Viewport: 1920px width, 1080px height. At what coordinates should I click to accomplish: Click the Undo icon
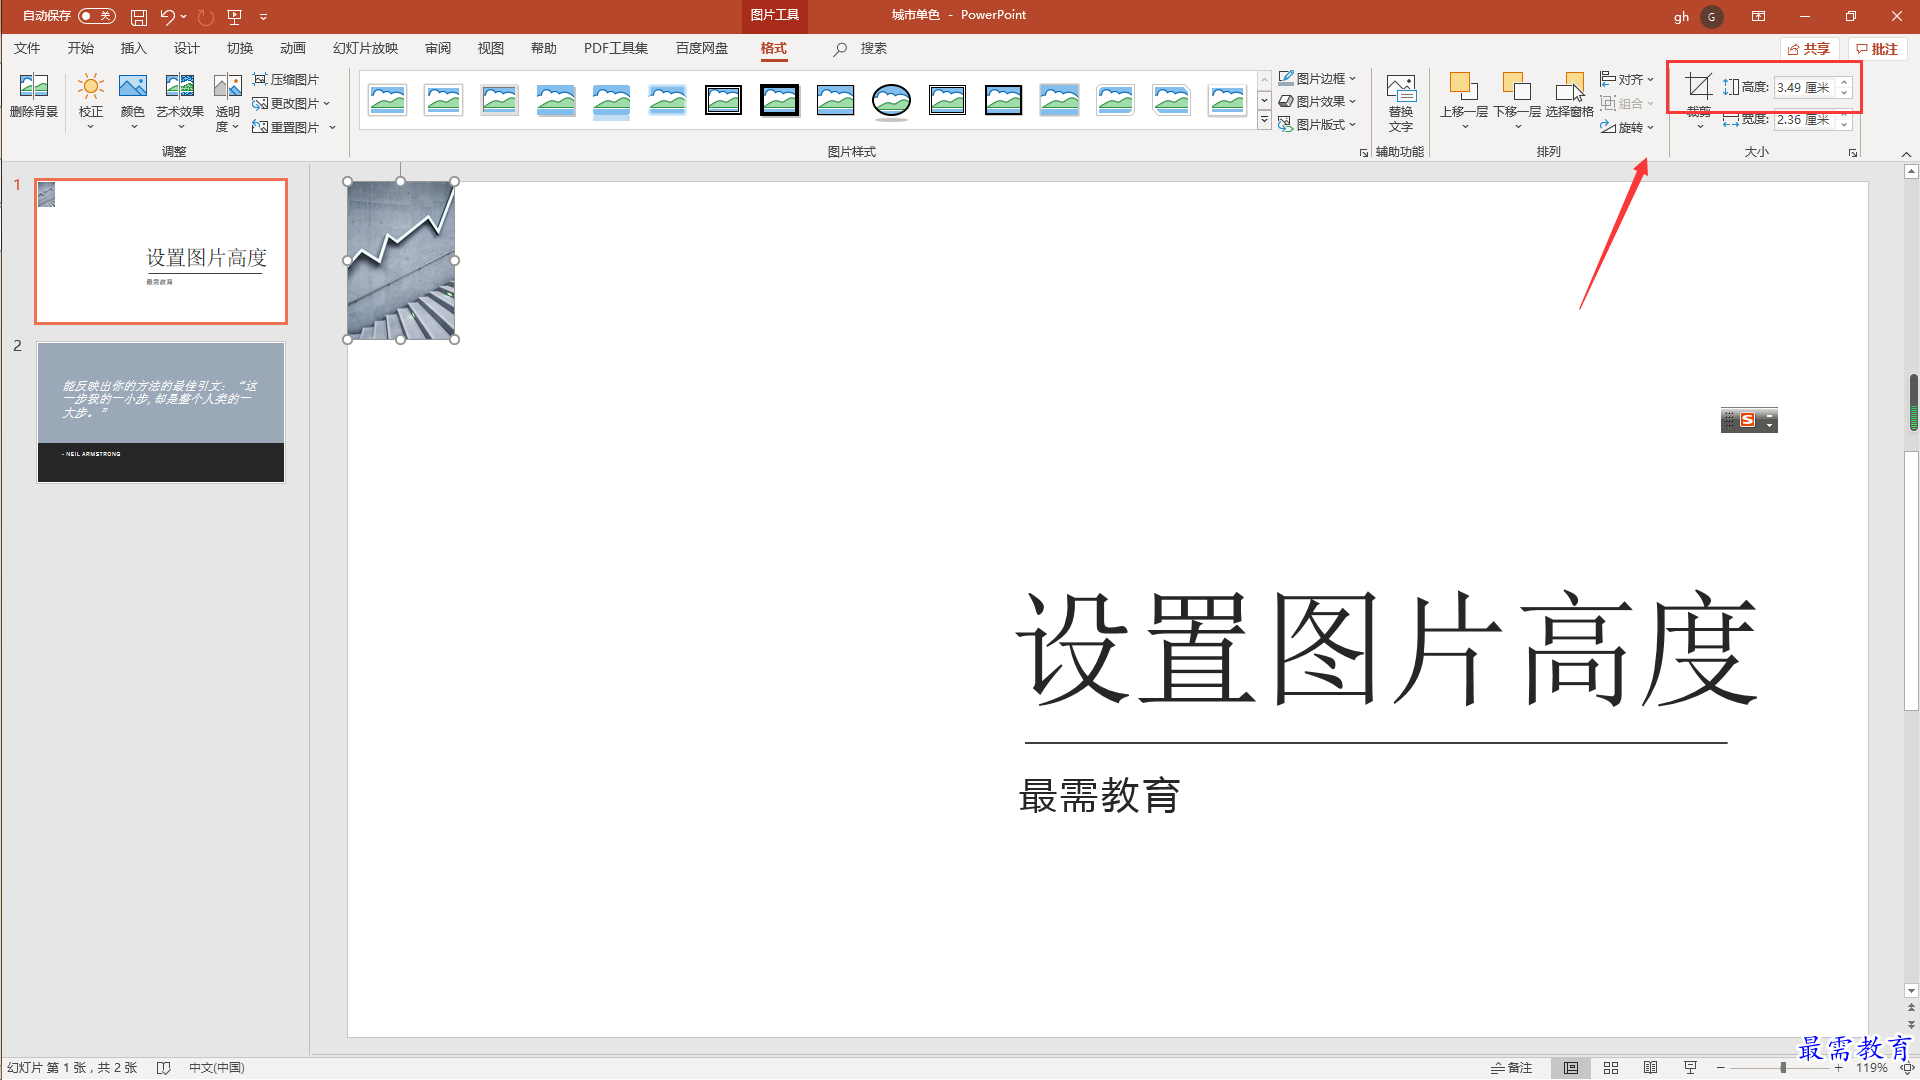pyautogui.click(x=167, y=17)
